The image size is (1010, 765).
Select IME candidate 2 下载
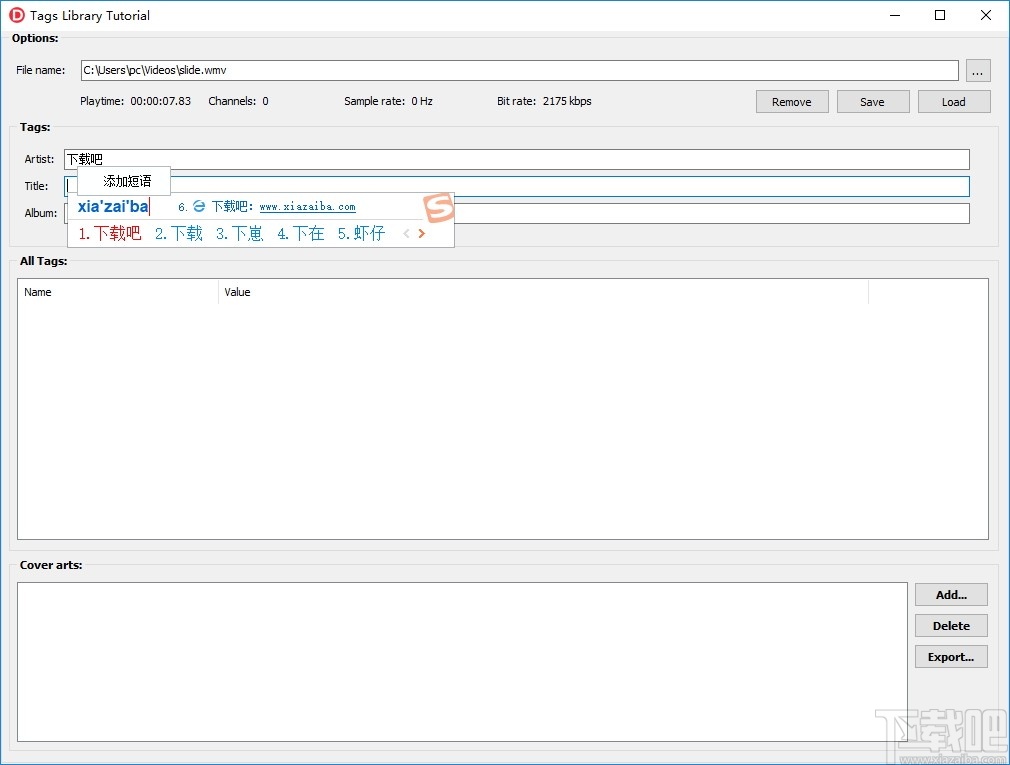click(x=178, y=233)
